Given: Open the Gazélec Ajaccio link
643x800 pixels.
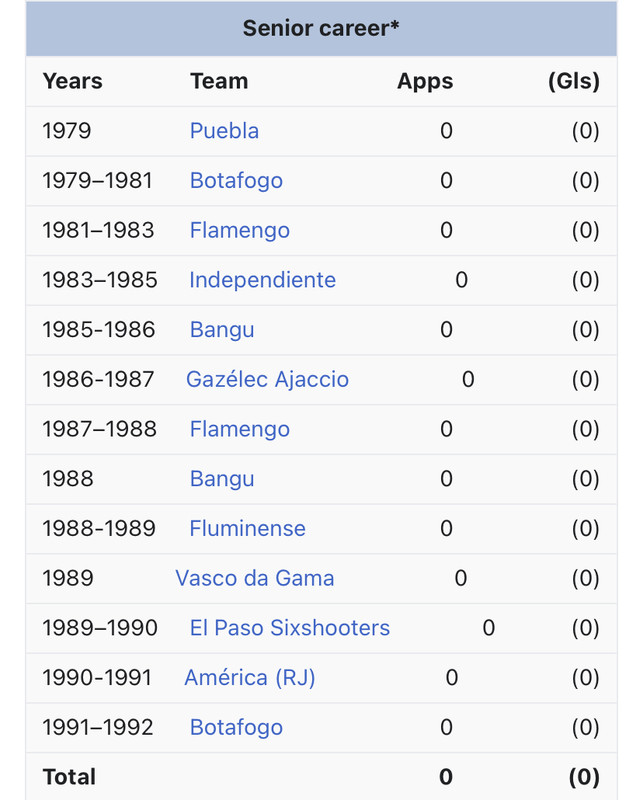Looking at the screenshot, I should tap(267, 380).
